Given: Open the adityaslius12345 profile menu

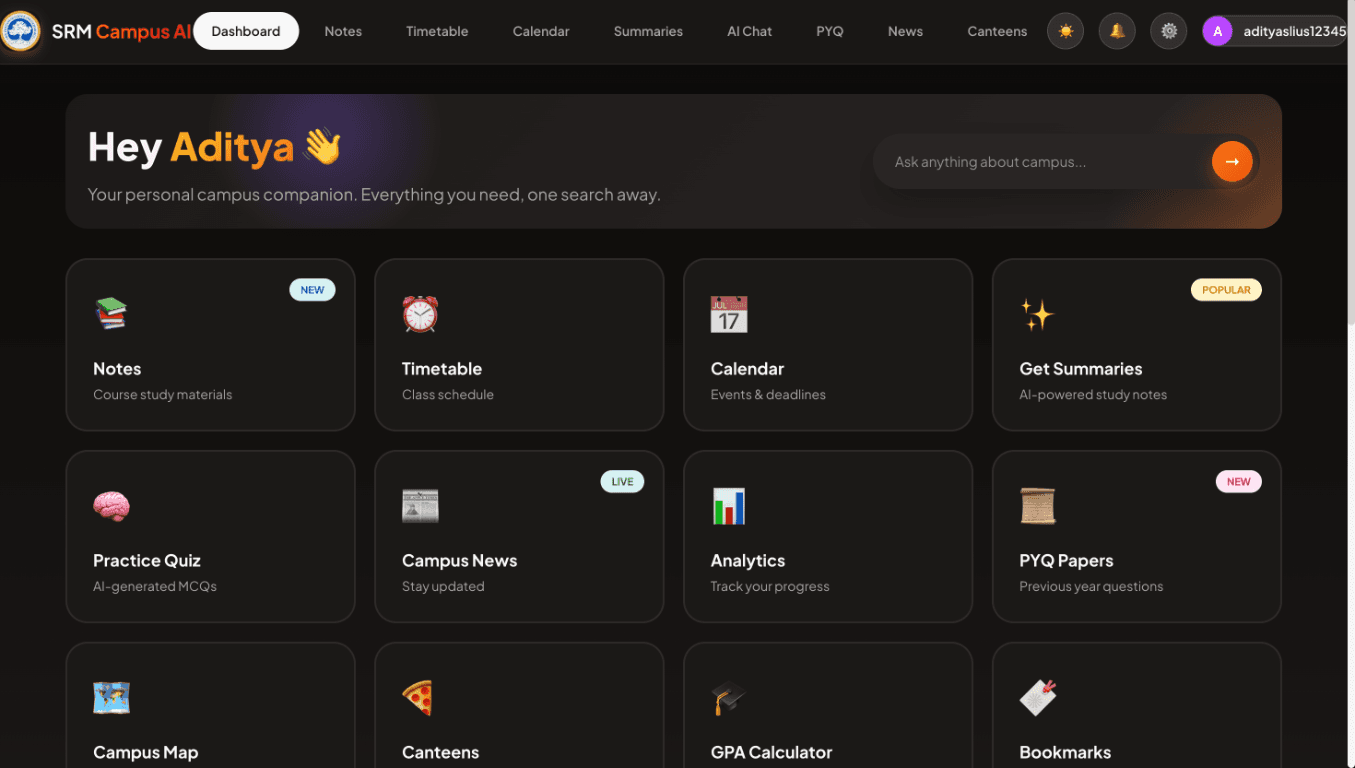Looking at the screenshot, I should [1274, 31].
